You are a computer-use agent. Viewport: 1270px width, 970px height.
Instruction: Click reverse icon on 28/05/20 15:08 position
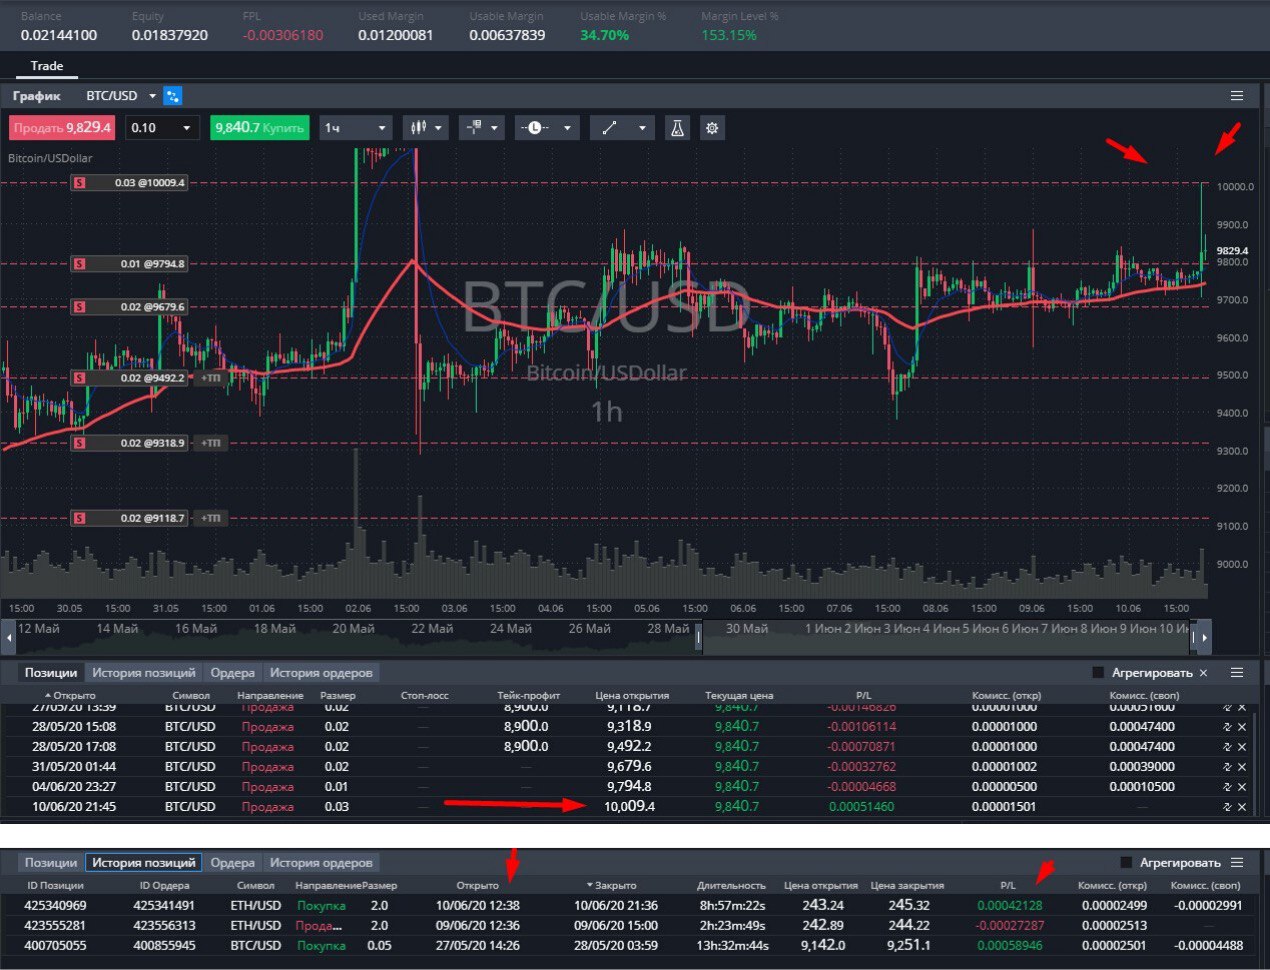(1227, 727)
